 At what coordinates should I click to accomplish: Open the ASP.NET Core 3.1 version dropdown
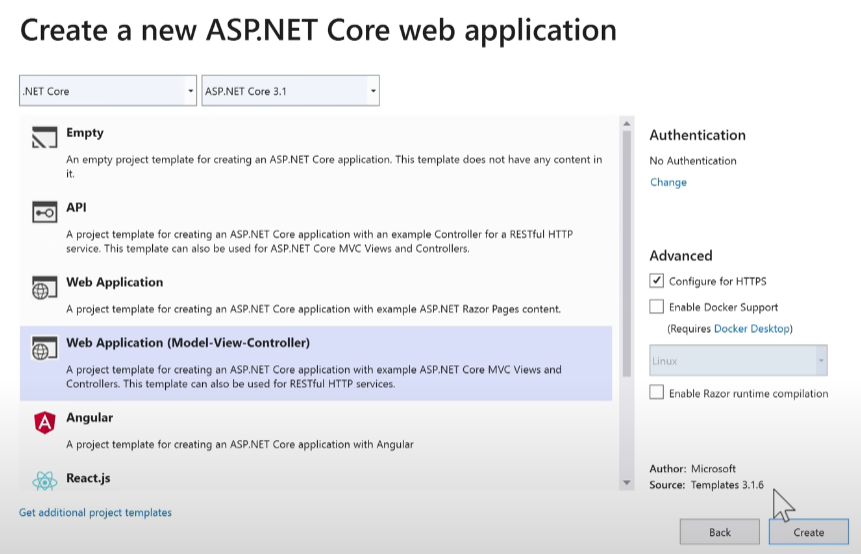click(290, 91)
